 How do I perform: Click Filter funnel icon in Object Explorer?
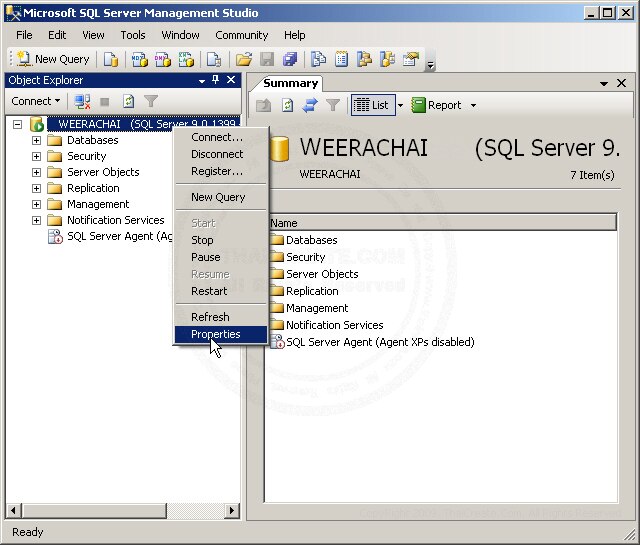tap(151, 101)
